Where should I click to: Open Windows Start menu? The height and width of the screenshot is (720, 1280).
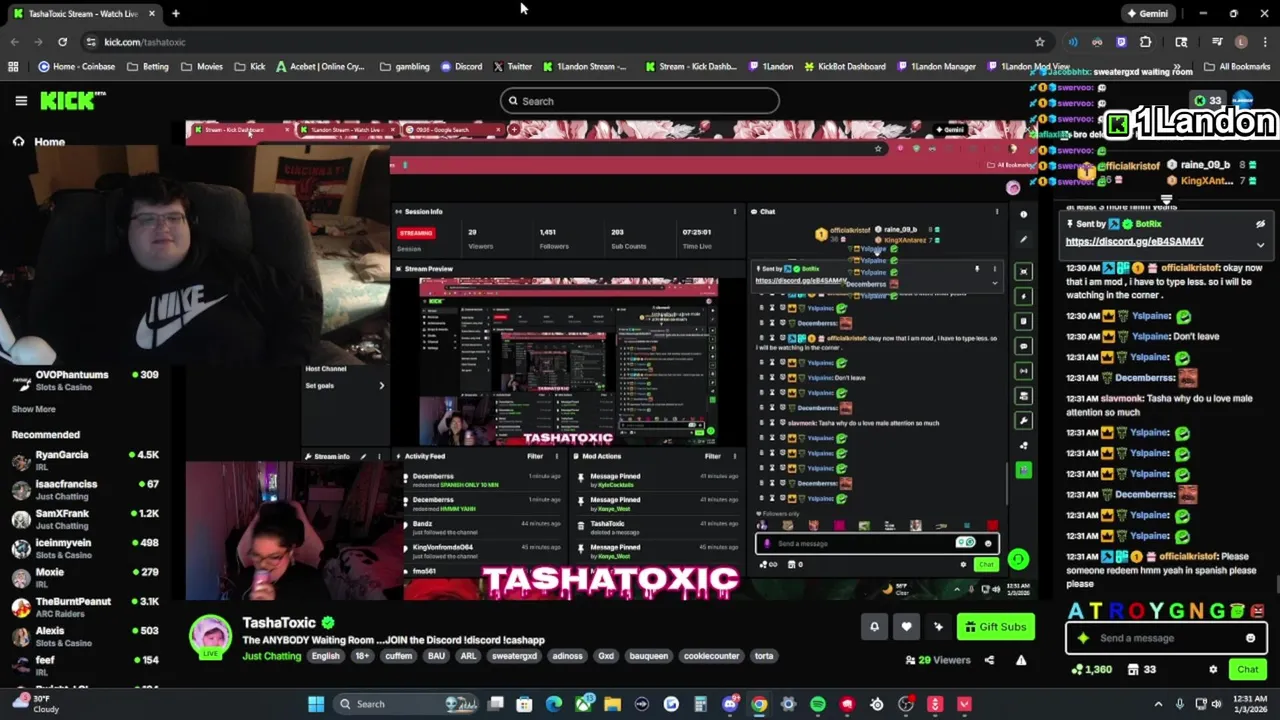316,704
